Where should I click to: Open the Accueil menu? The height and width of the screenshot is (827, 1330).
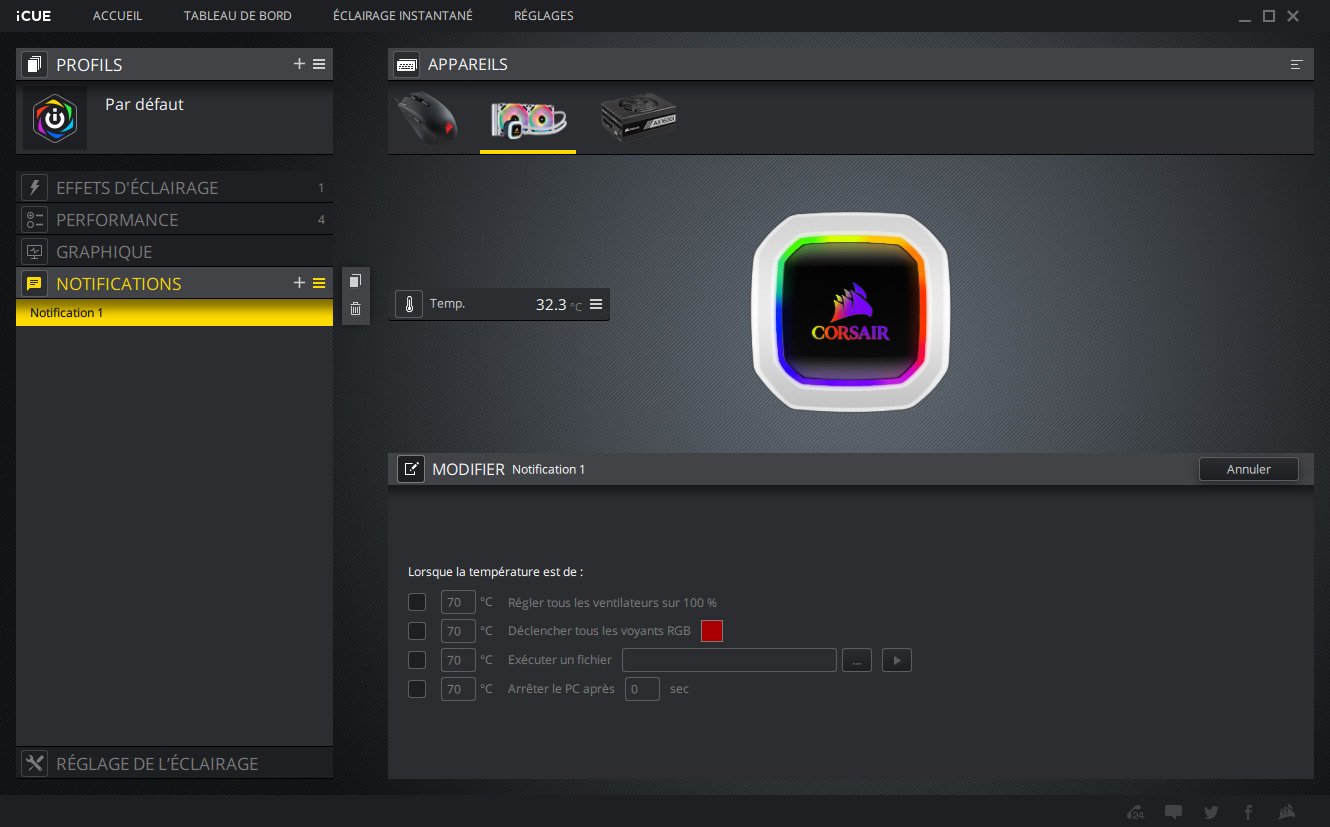117,16
